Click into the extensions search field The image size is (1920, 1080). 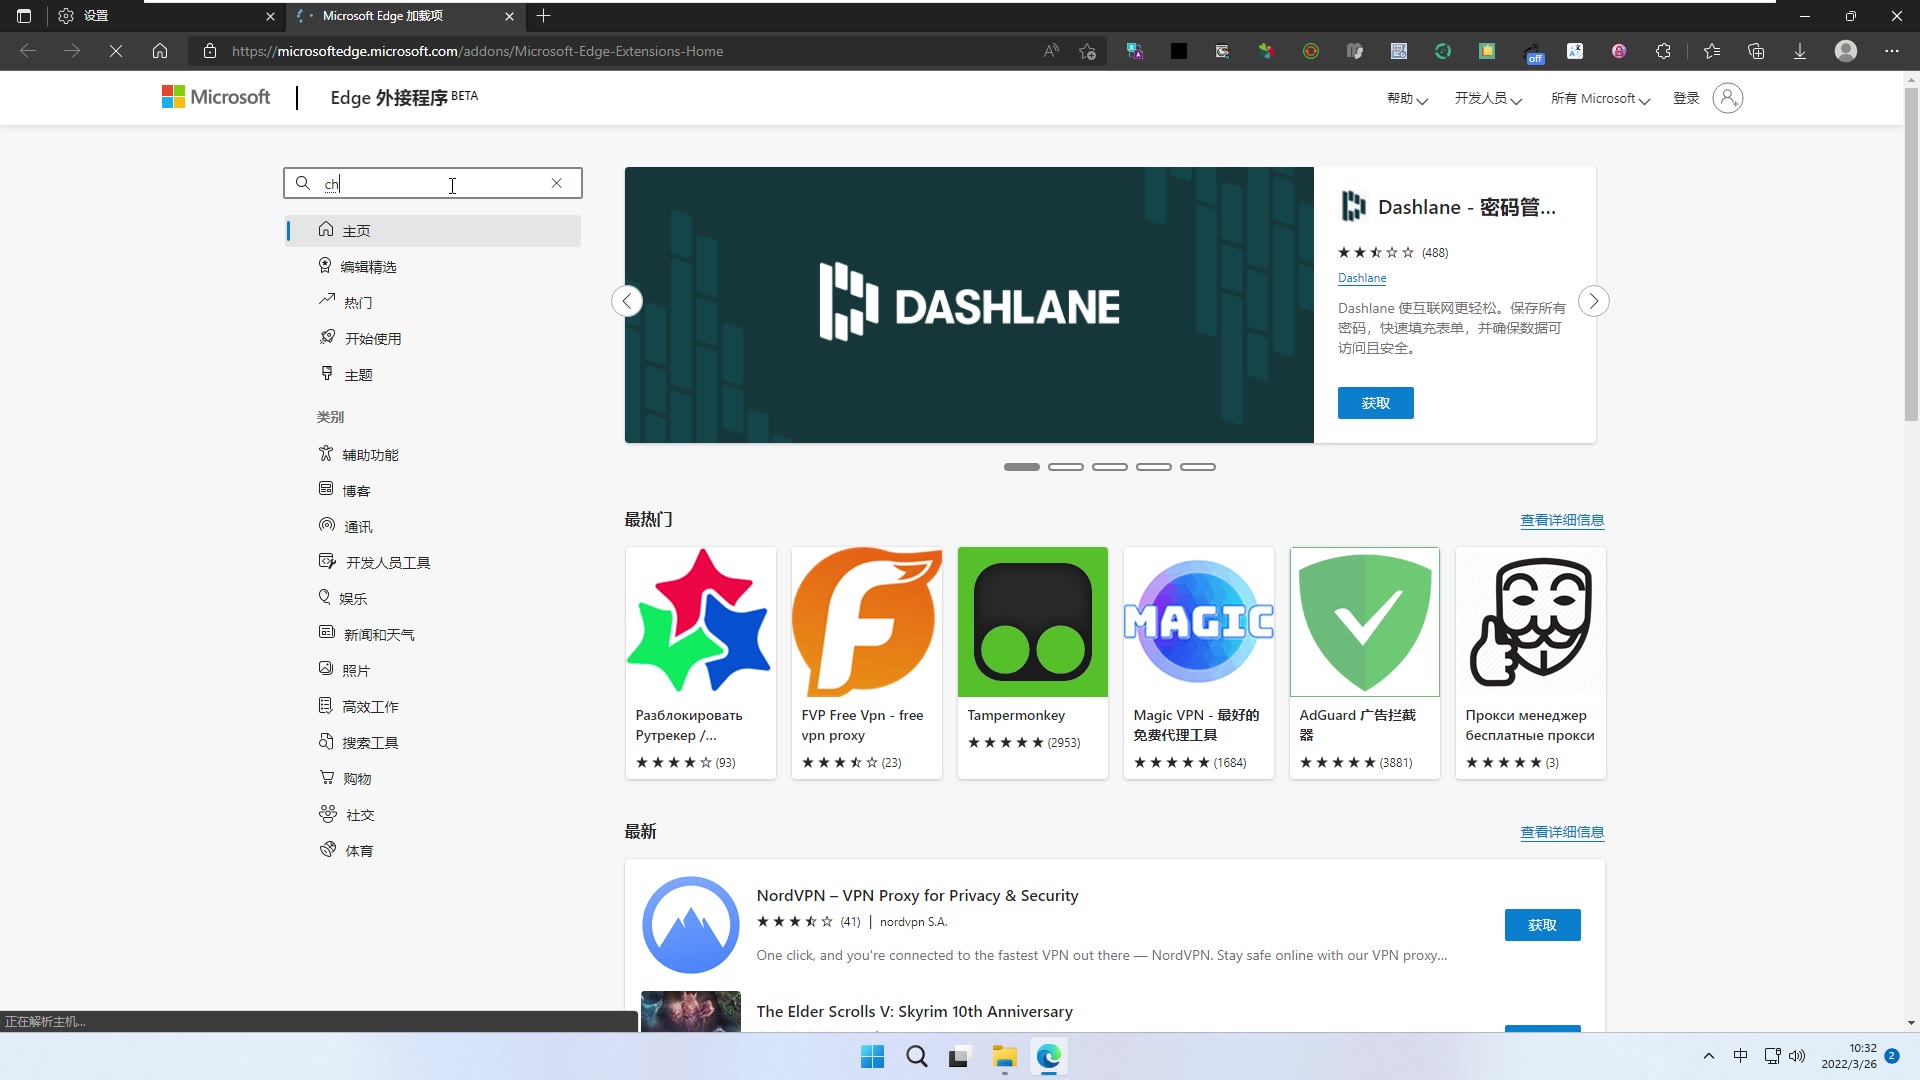coord(433,184)
